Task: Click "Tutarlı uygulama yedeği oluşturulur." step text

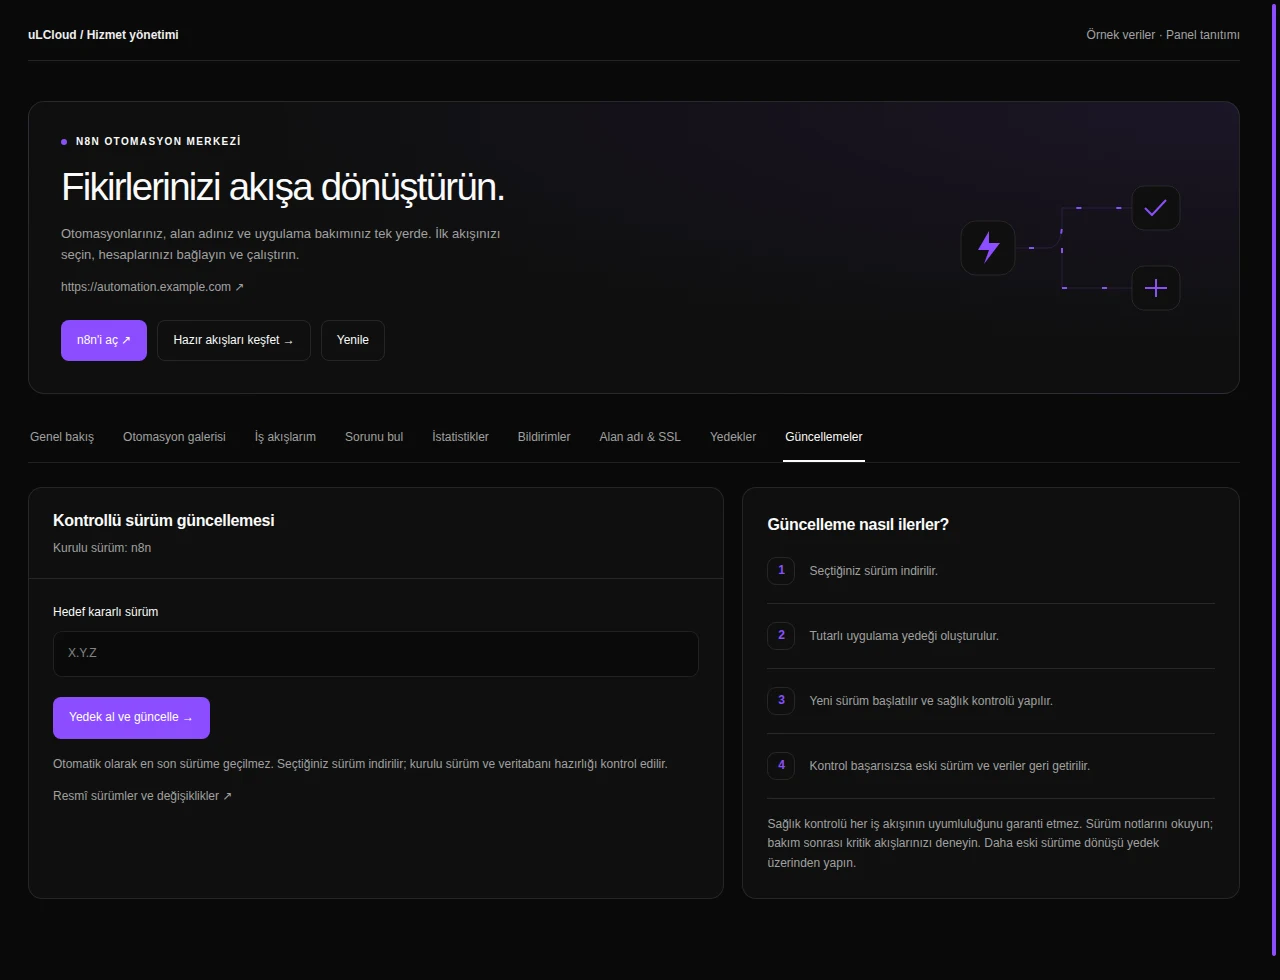Action: click(x=904, y=636)
